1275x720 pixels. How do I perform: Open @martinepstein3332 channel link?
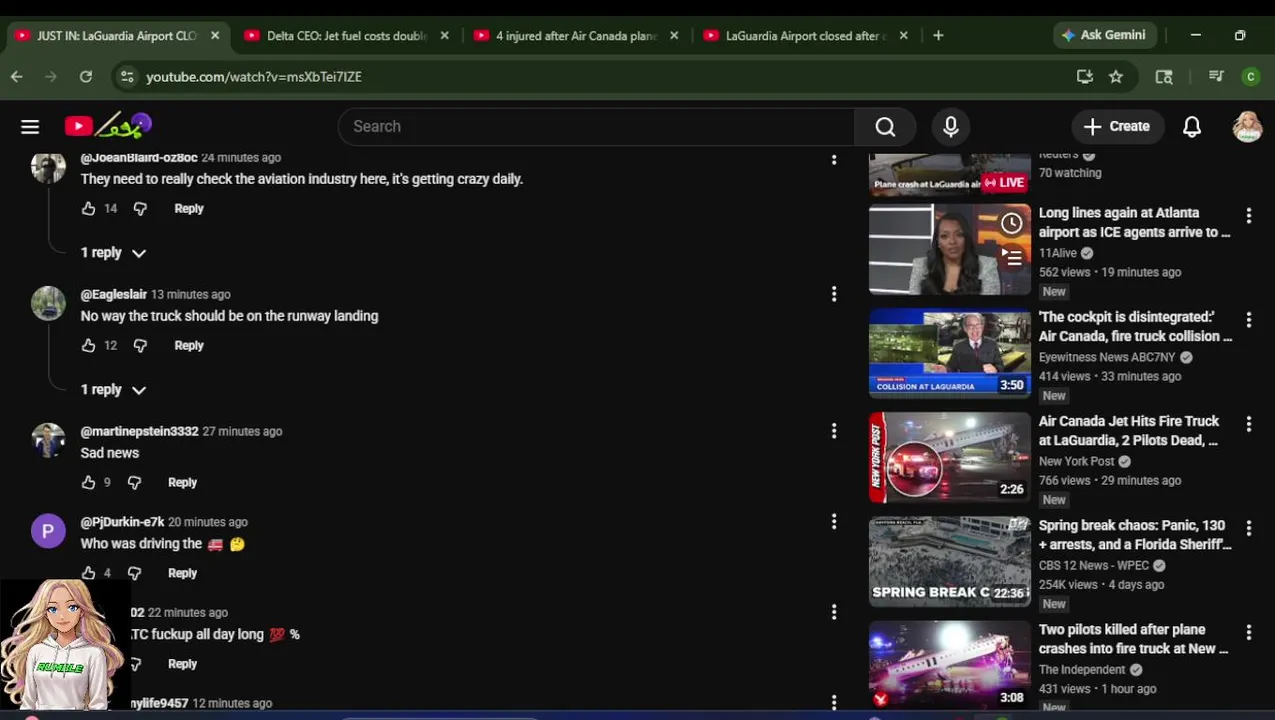pyautogui.click(x=139, y=431)
